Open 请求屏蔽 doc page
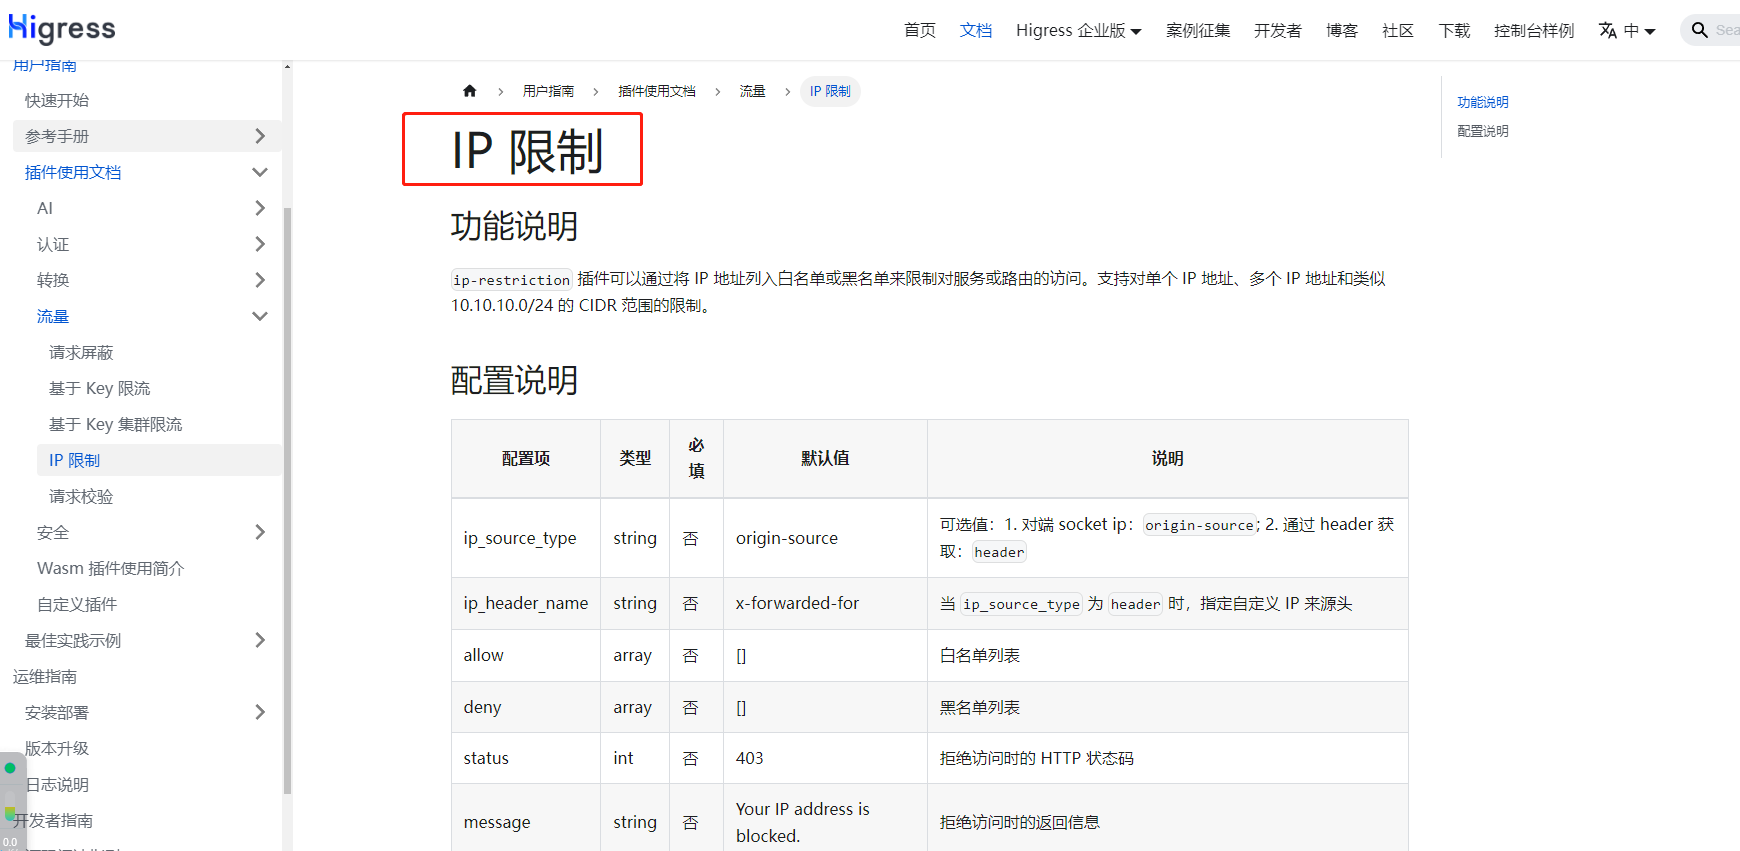Screen dimensions: 1740x851 (81, 352)
